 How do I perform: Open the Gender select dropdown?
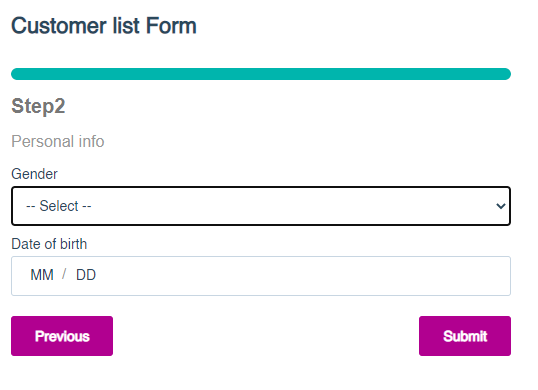tap(261, 206)
